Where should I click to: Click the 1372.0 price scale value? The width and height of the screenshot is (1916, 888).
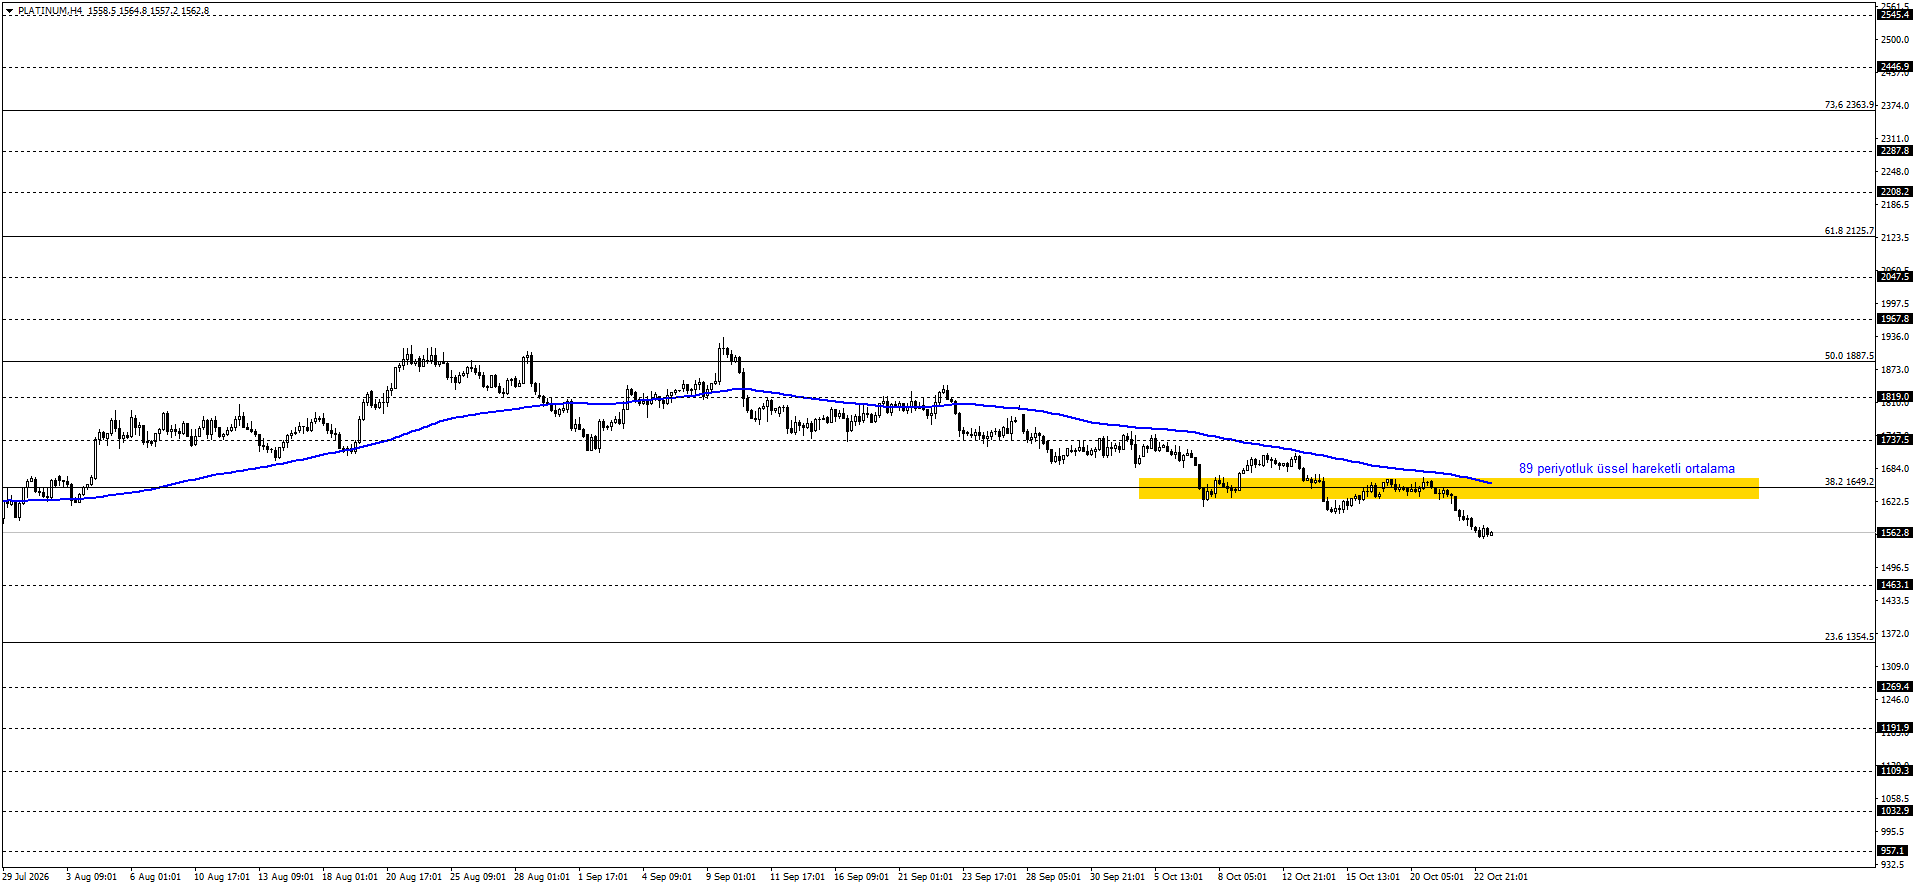1895,634
